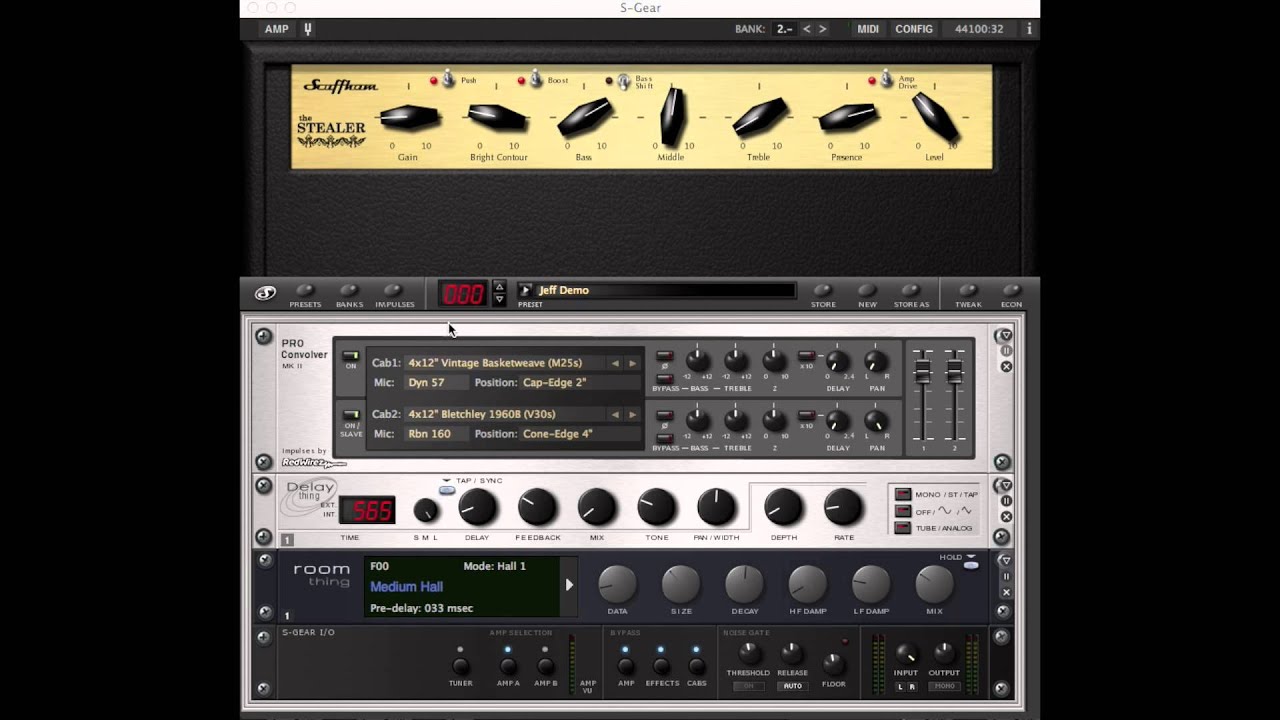Image resolution: width=1280 pixels, height=720 pixels.
Task: Click the Store preset button
Action: coord(823,291)
